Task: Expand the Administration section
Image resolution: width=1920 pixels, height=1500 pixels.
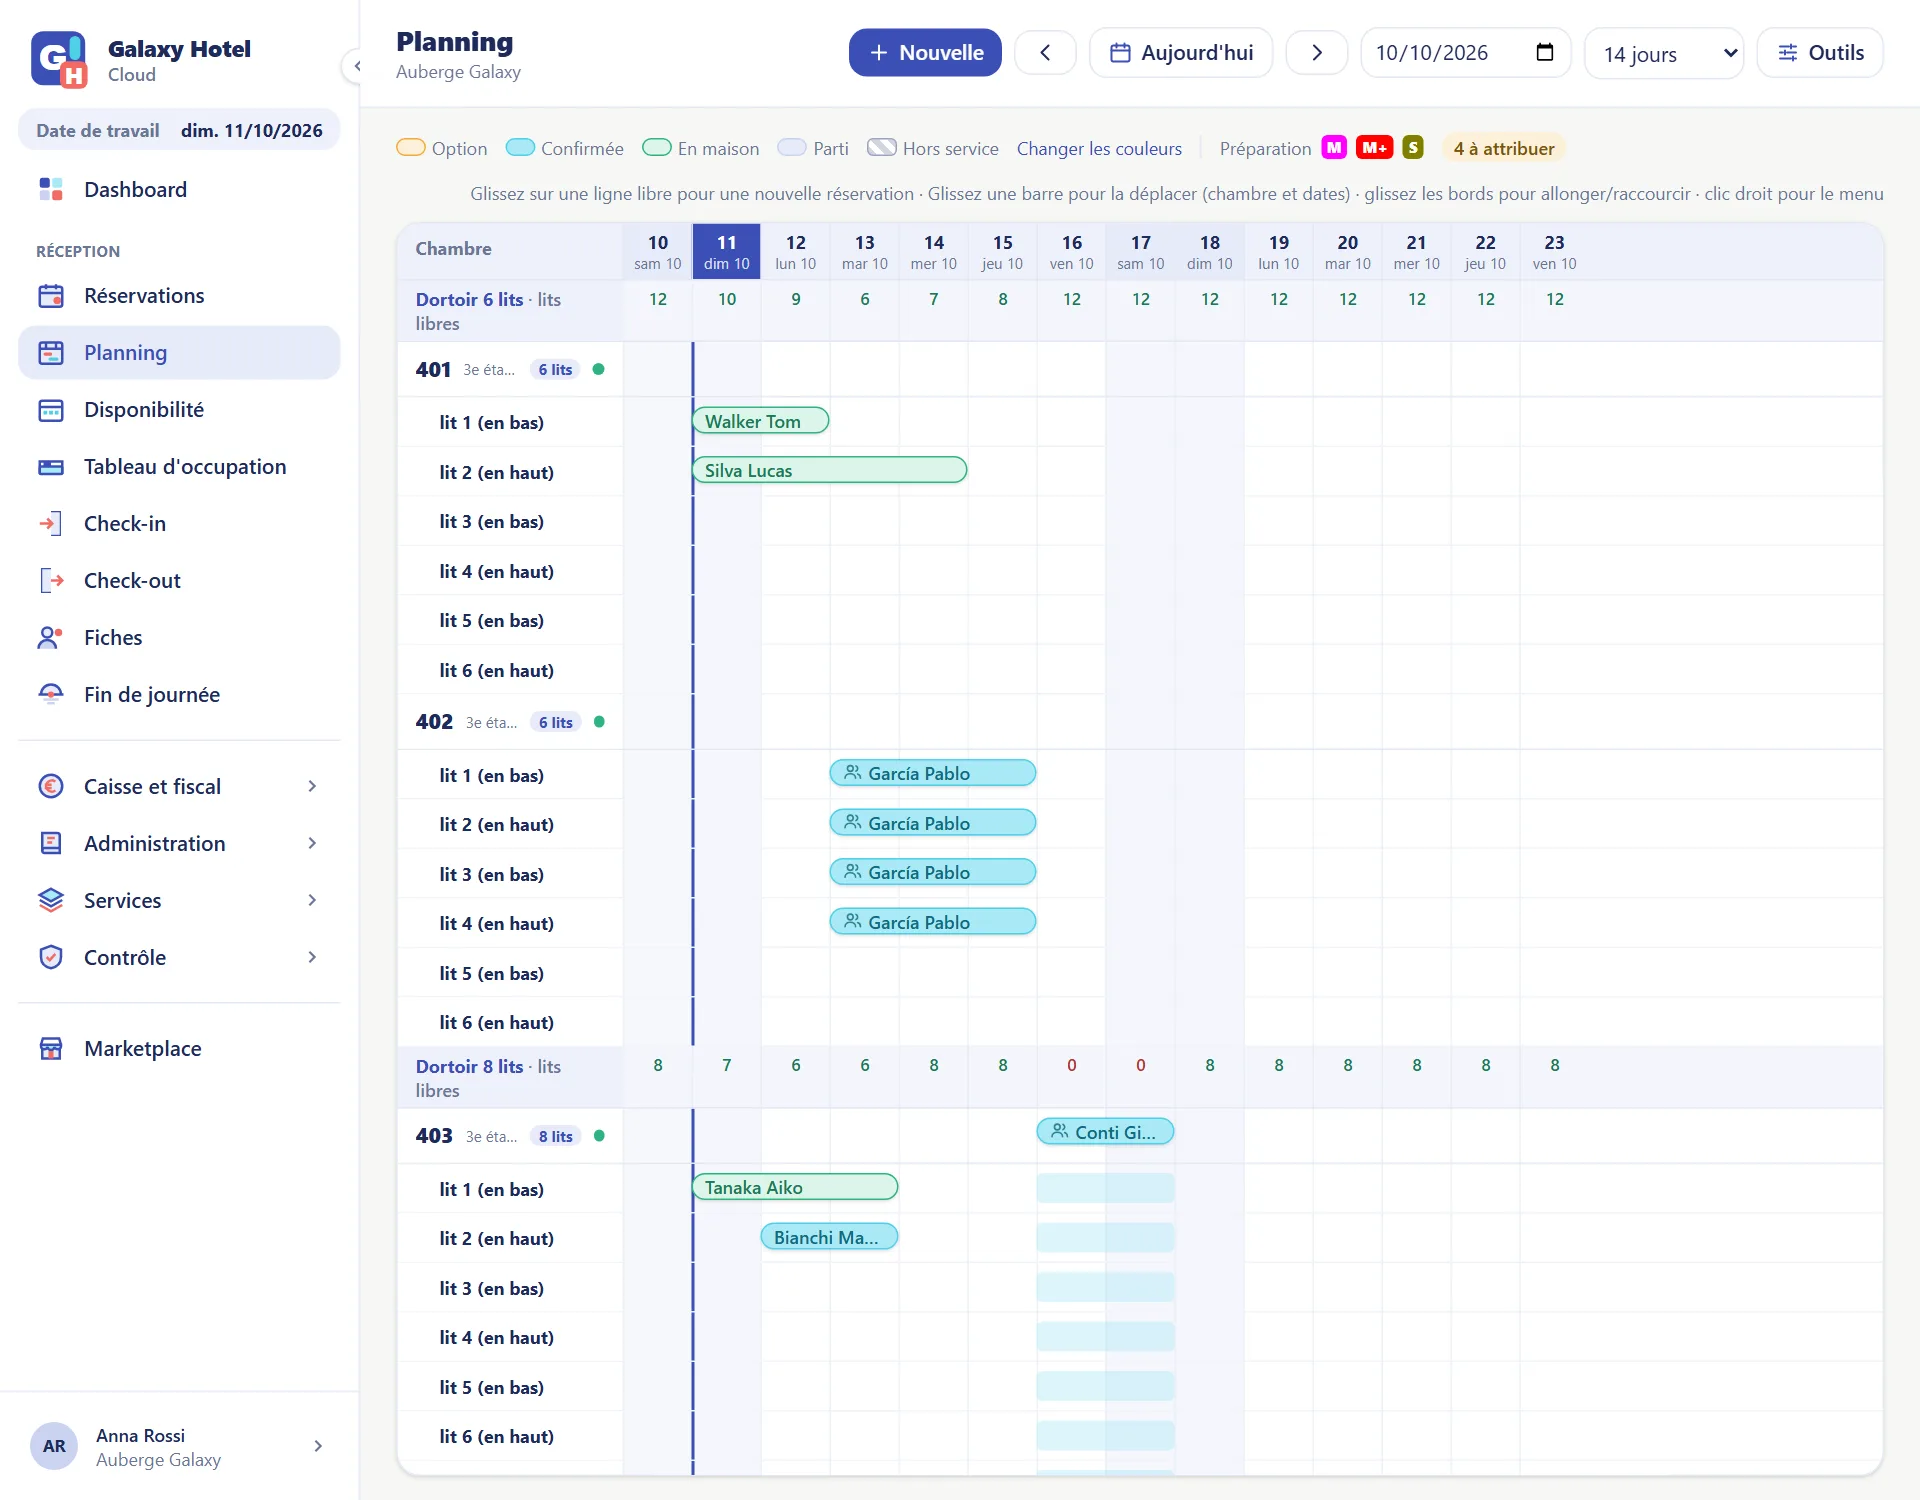Action: point(179,843)
